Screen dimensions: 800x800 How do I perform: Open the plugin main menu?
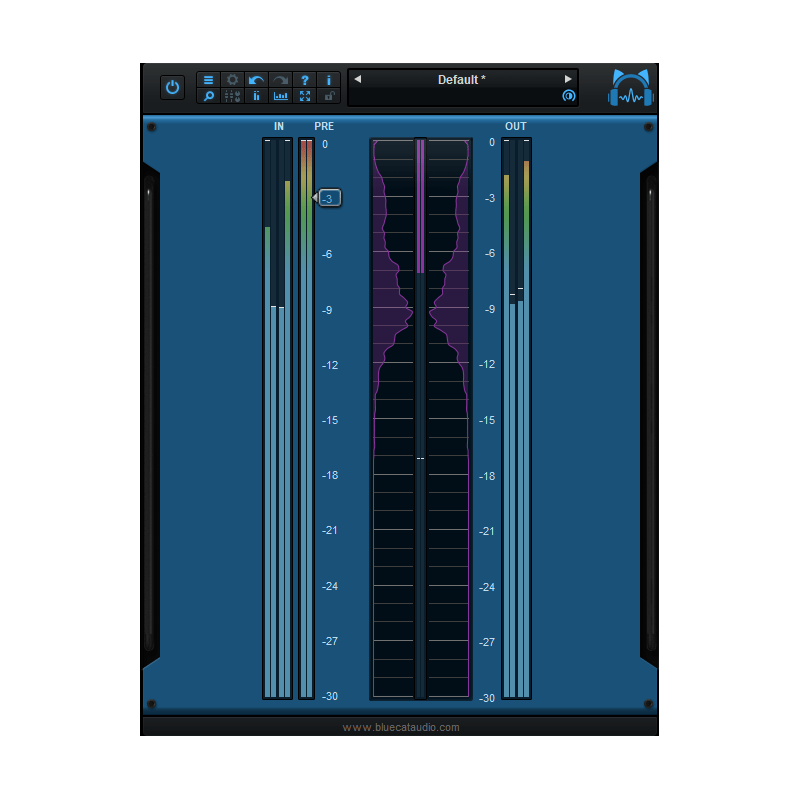[x=208, y=80]
